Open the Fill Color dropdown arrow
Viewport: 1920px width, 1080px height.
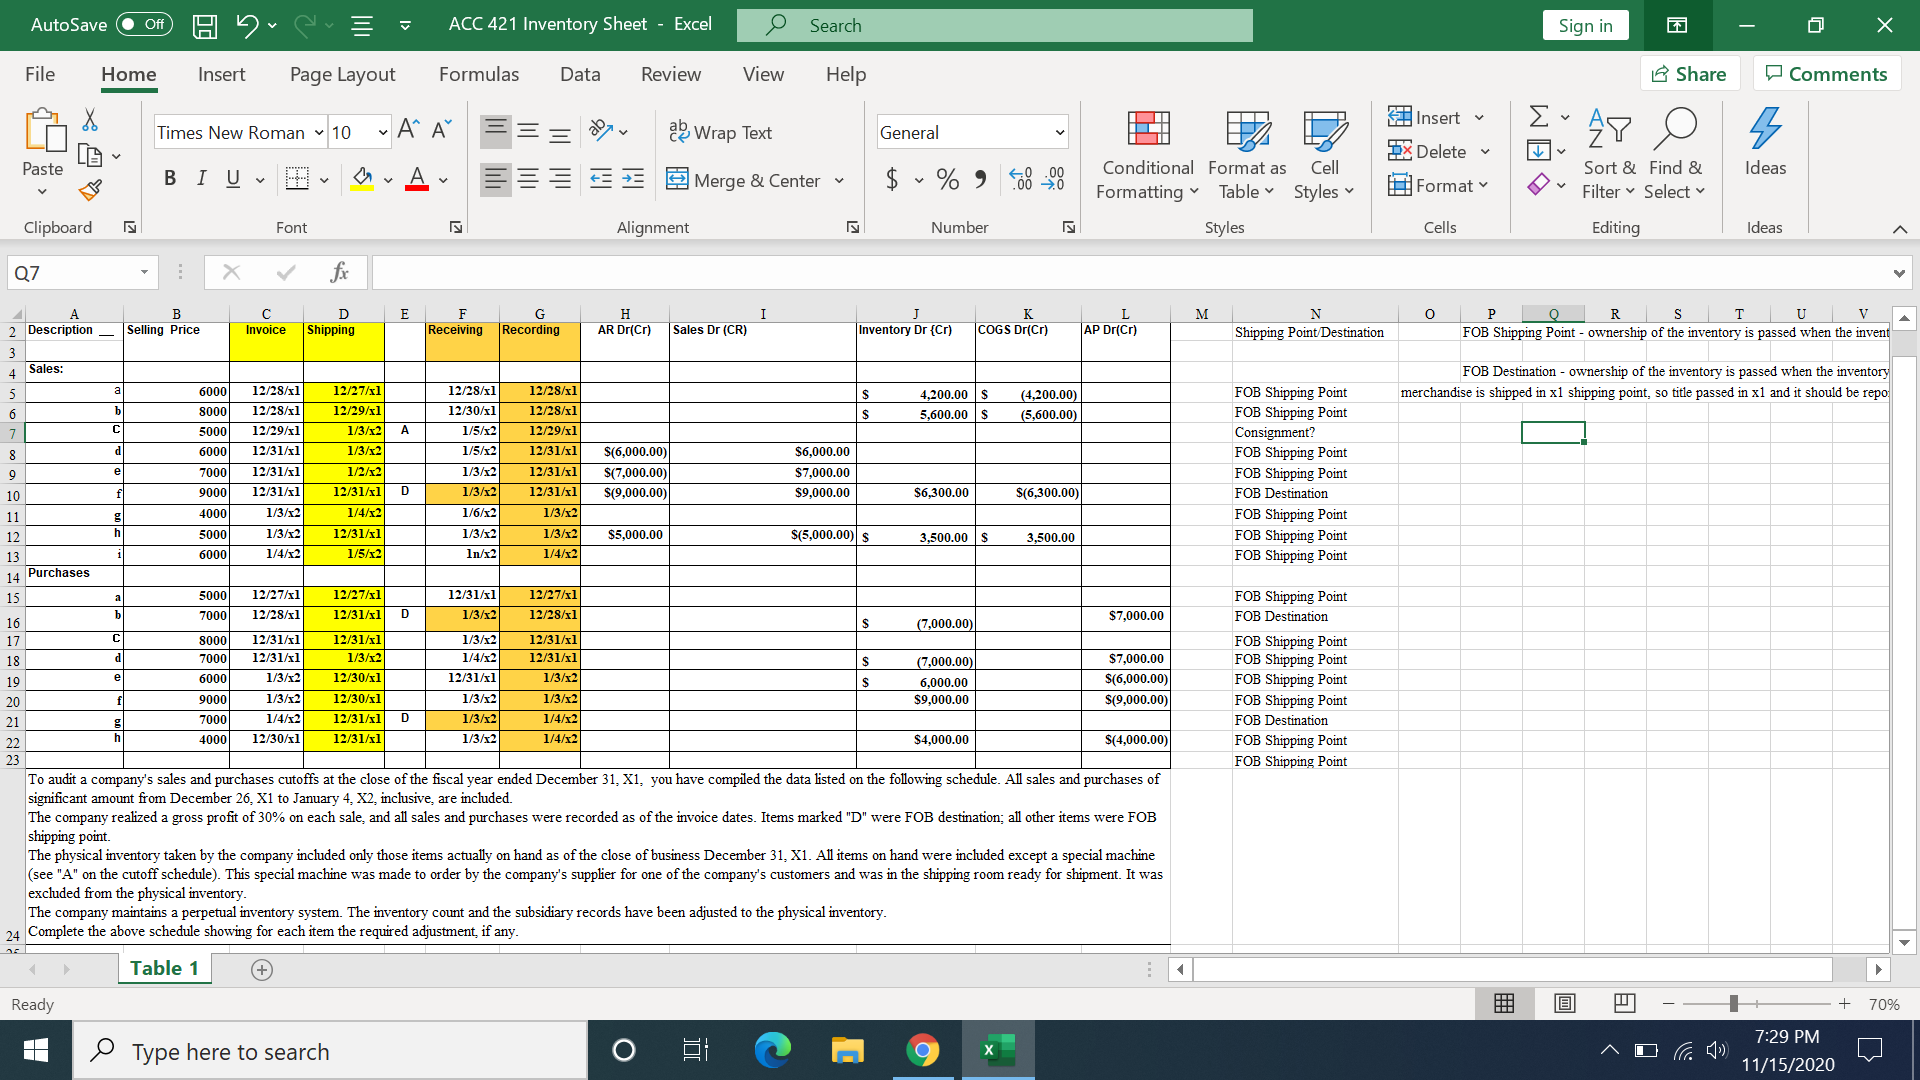tap(388, 180)
